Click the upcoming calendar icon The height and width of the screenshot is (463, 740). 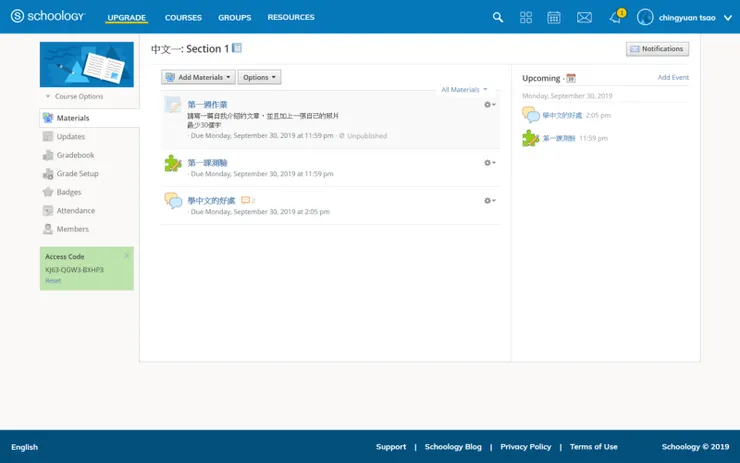click(x=571, y=78)
